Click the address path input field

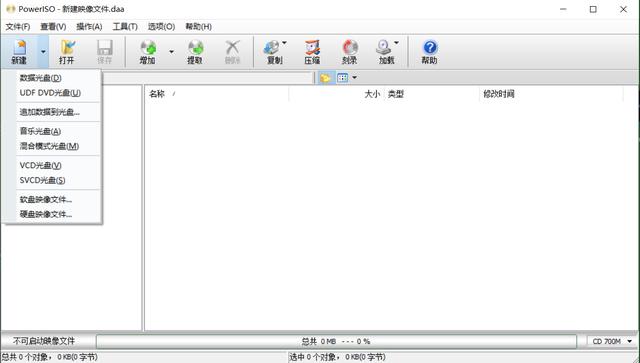tap(207, 78)
